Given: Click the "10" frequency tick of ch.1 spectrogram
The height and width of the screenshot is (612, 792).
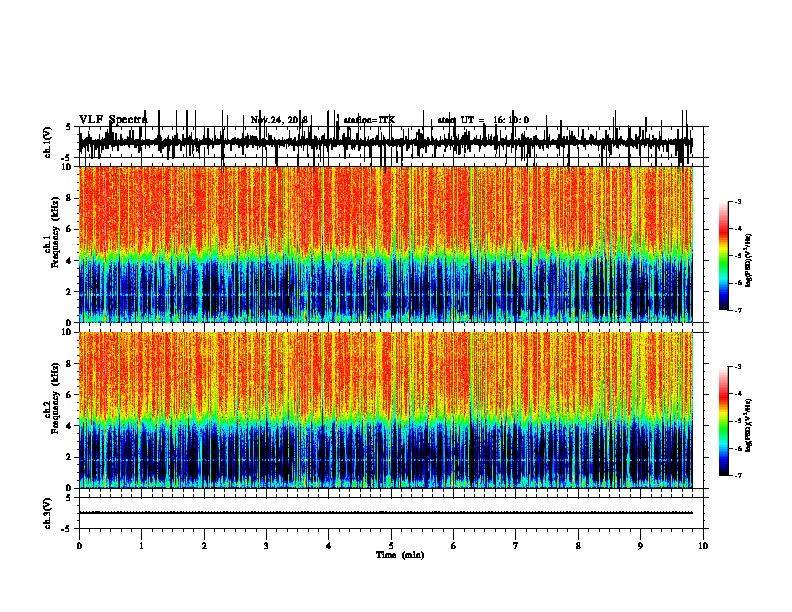Looking at the screenshot, I should point(67,167).
